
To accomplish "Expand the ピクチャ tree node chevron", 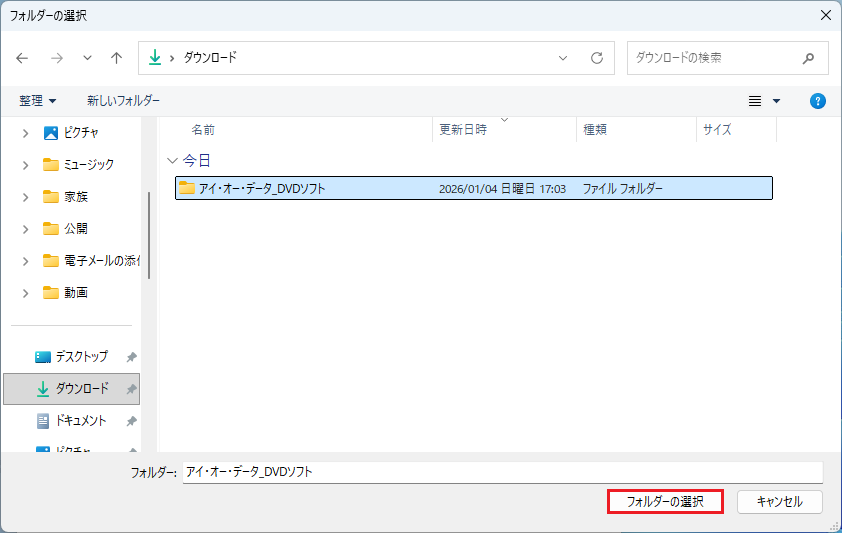I will [25, 133].
